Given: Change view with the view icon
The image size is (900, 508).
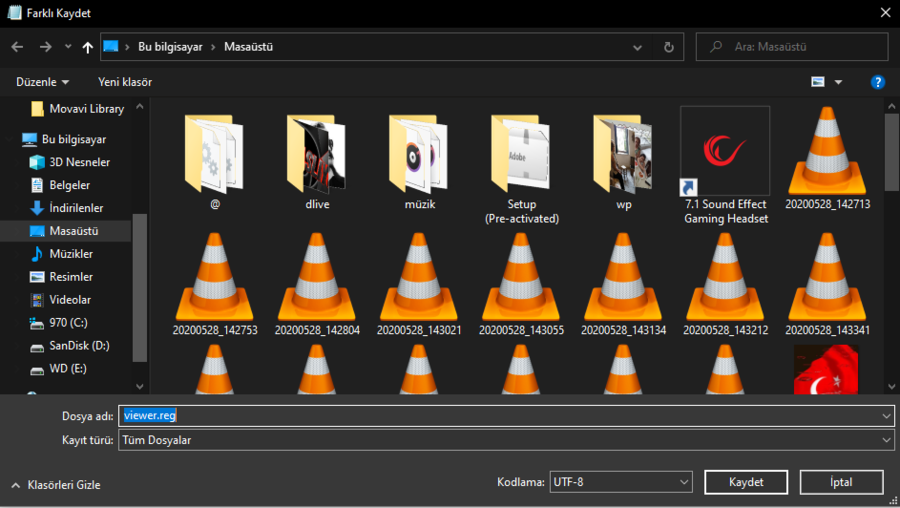Looking at the screenshot, I should 818,82.
